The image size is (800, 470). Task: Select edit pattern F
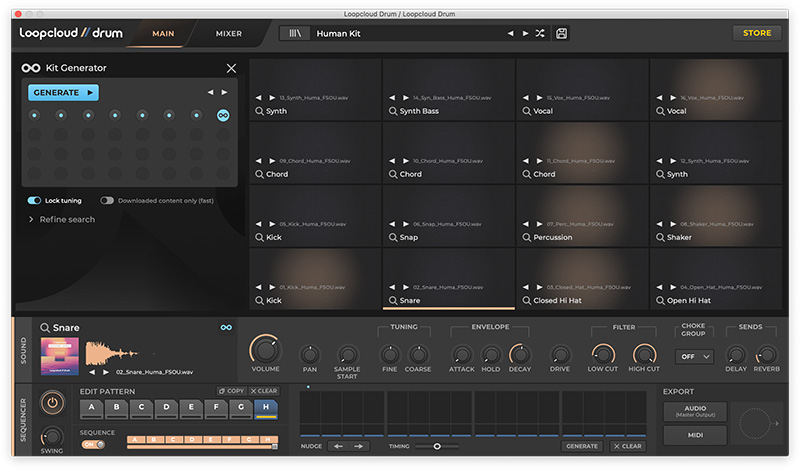[x=216, y=408]
